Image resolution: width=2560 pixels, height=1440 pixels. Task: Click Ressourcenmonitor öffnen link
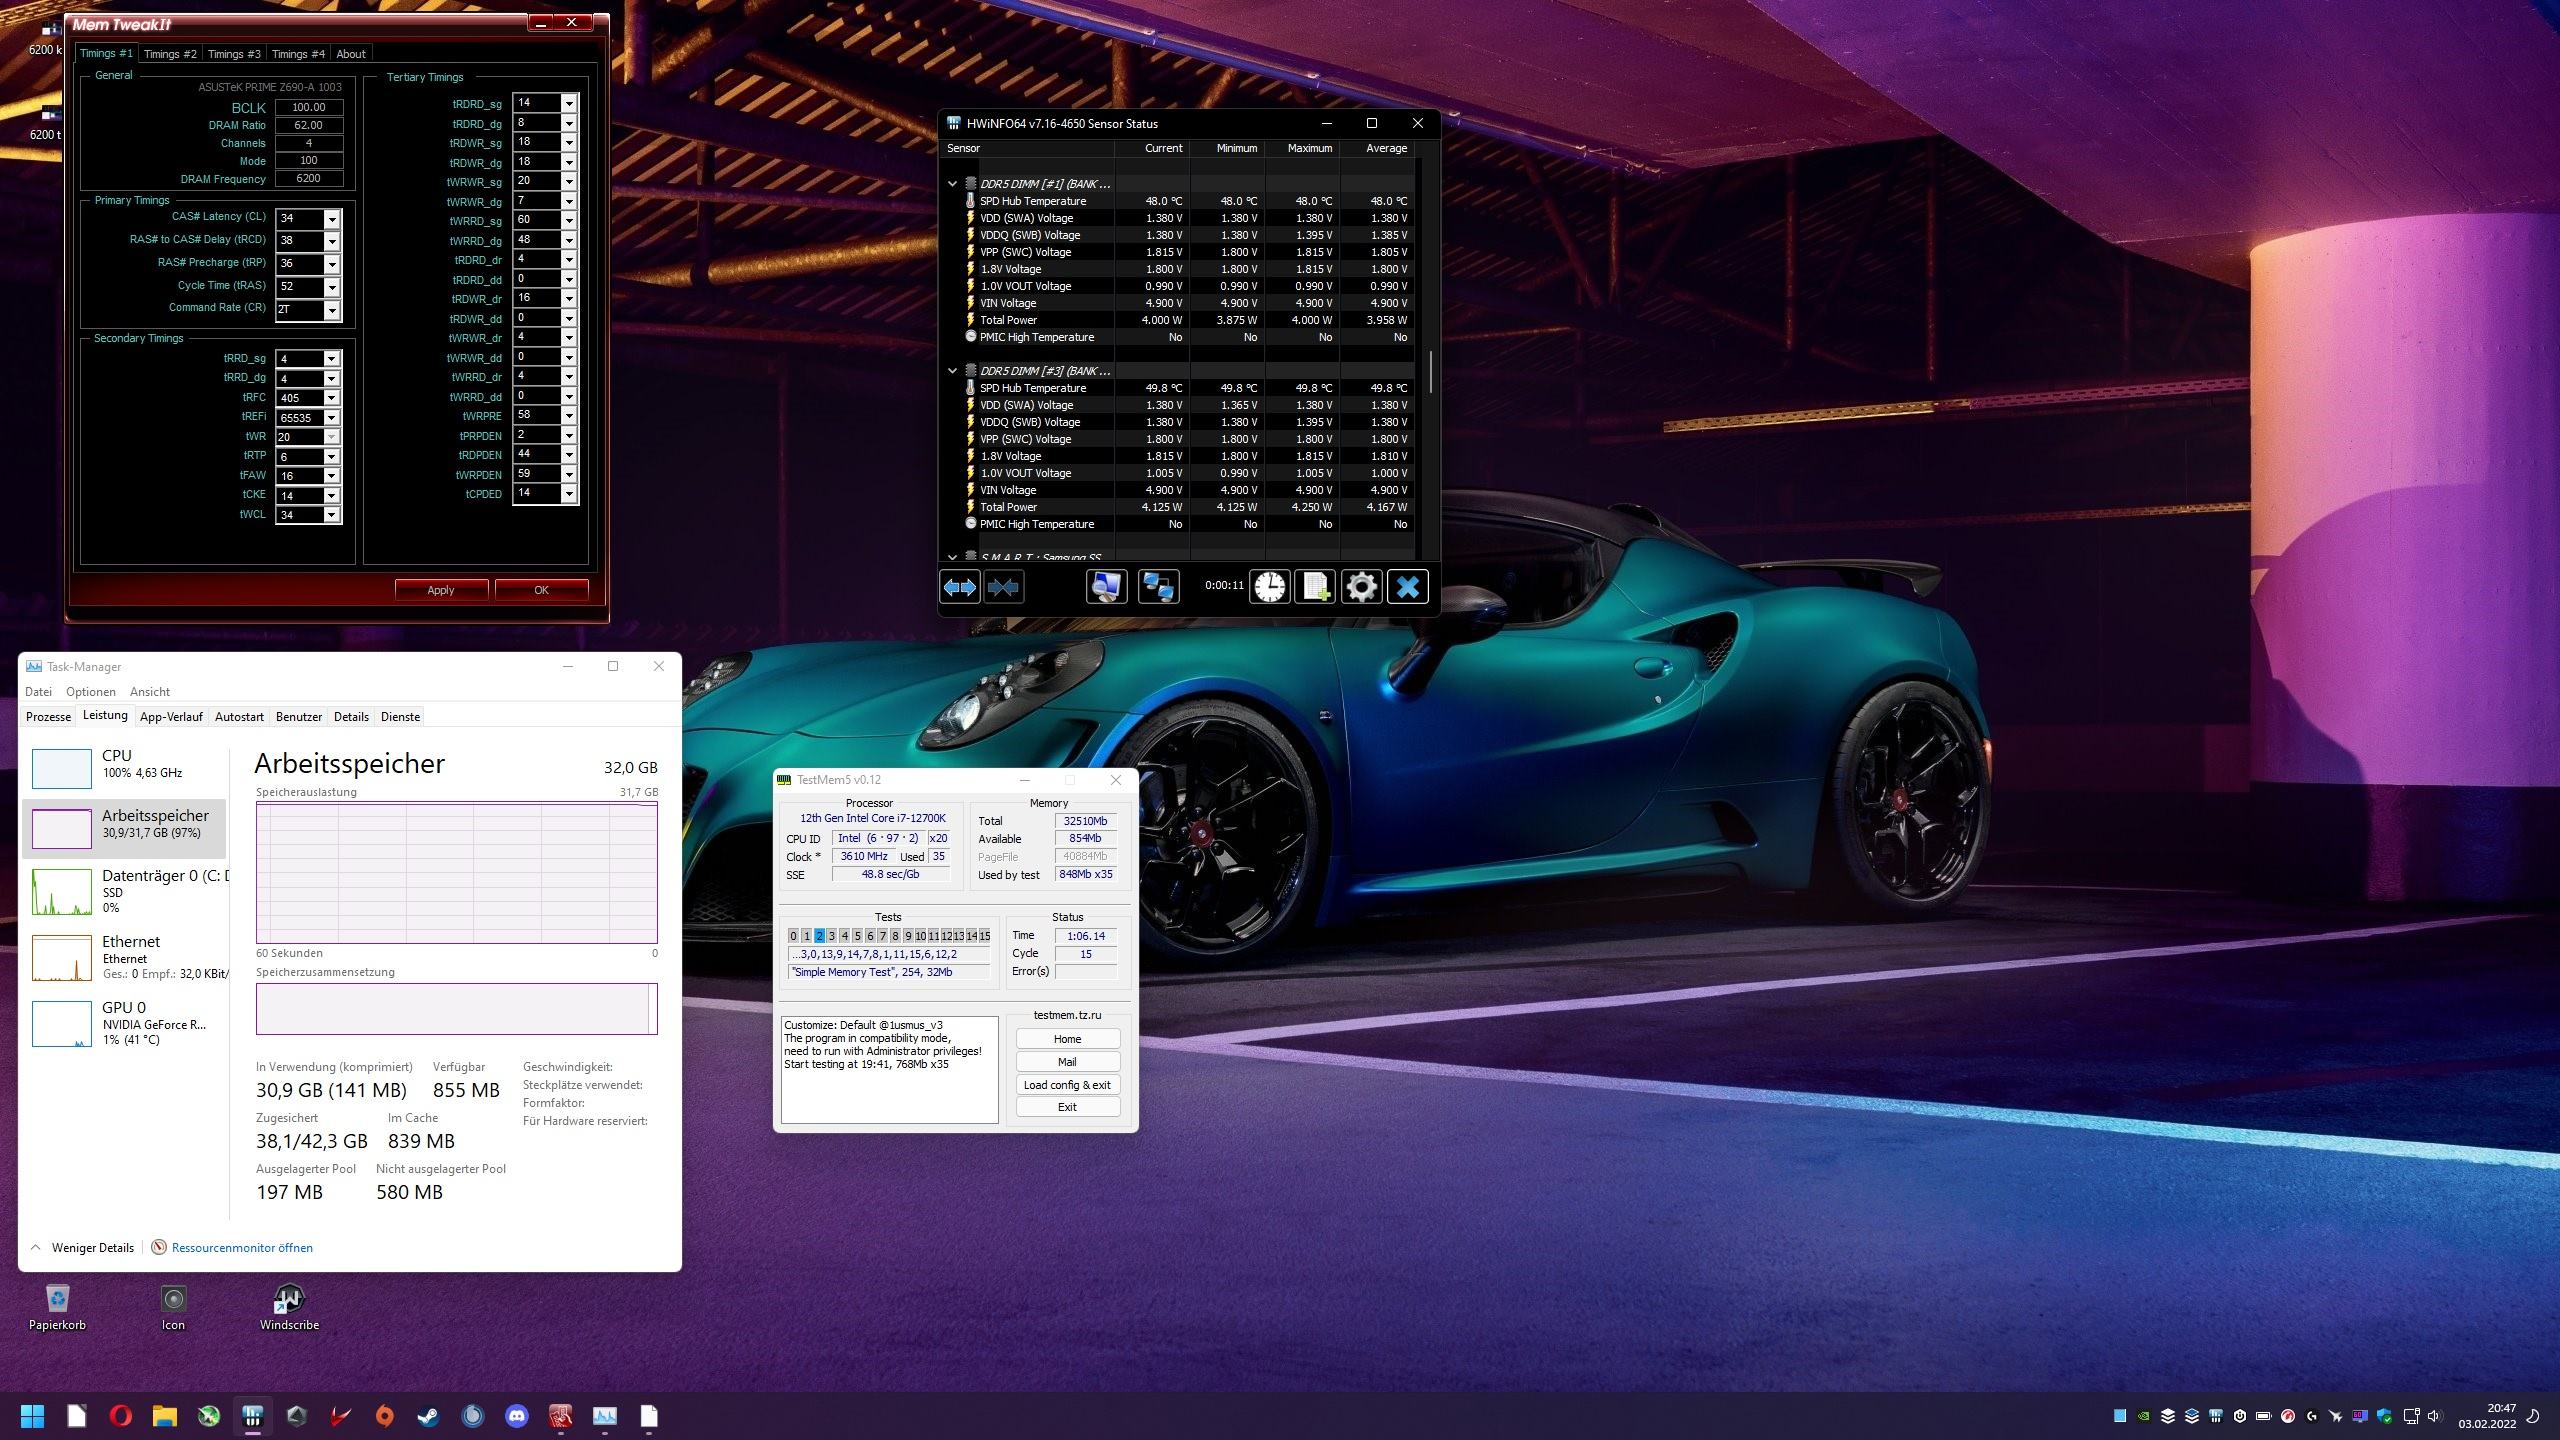click(242, 1248)
